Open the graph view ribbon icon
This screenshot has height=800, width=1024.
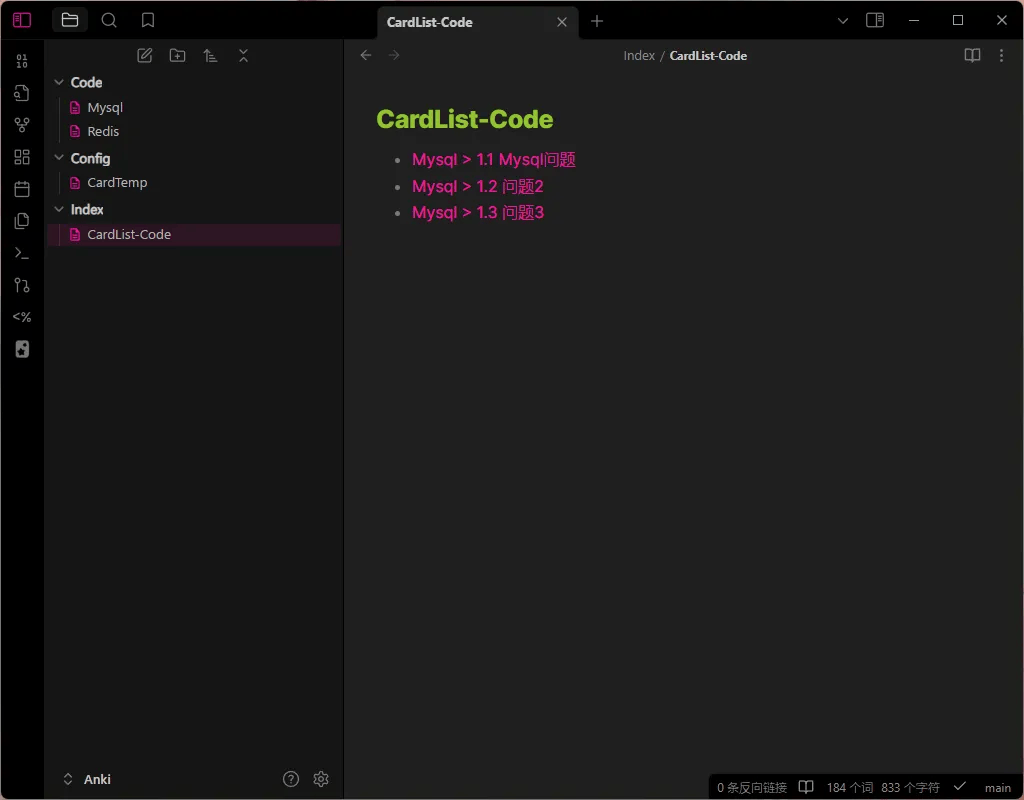pyautogui.click(x=22, y=125)
